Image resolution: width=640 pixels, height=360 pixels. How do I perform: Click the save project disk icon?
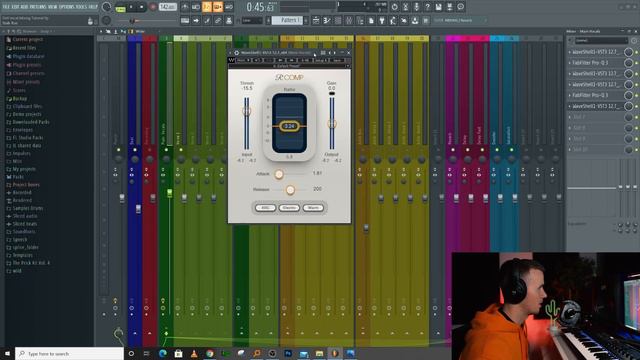(438, 7)
